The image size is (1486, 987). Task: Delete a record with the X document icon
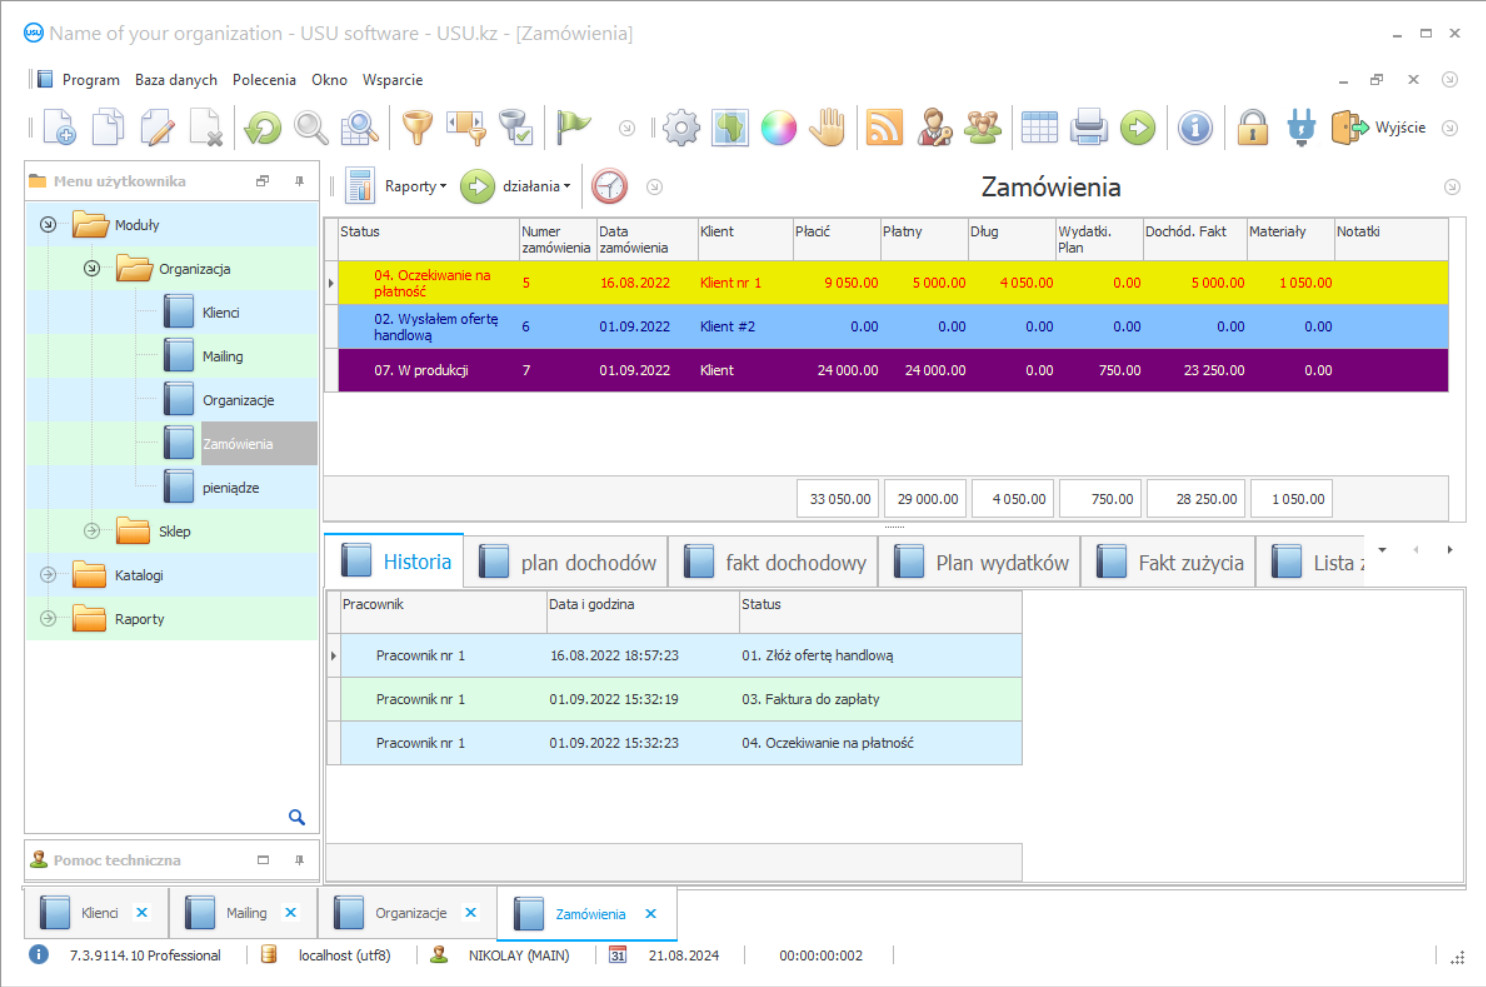(x=207, y=127)
